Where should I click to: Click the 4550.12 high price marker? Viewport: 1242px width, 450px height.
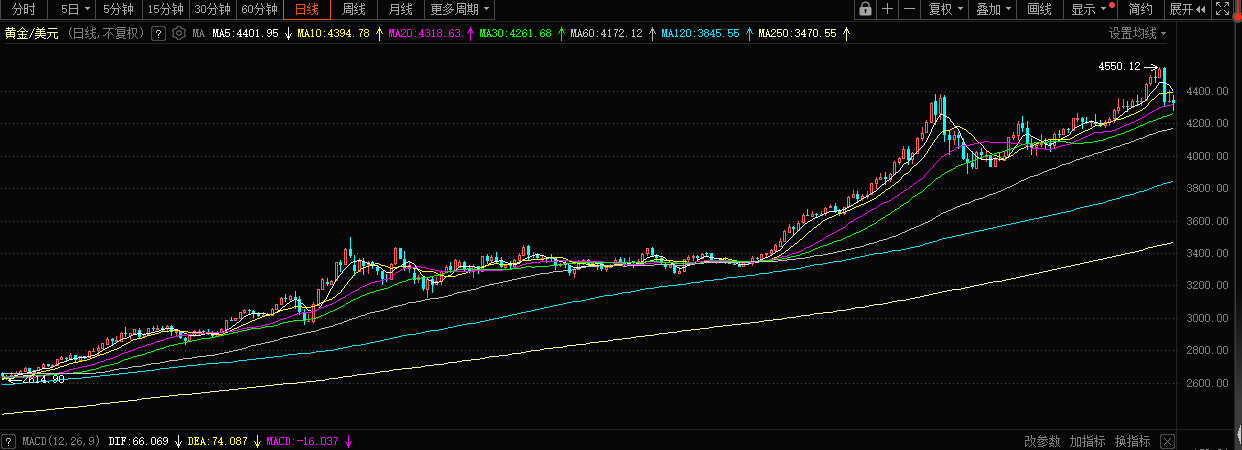(1119, 66)
